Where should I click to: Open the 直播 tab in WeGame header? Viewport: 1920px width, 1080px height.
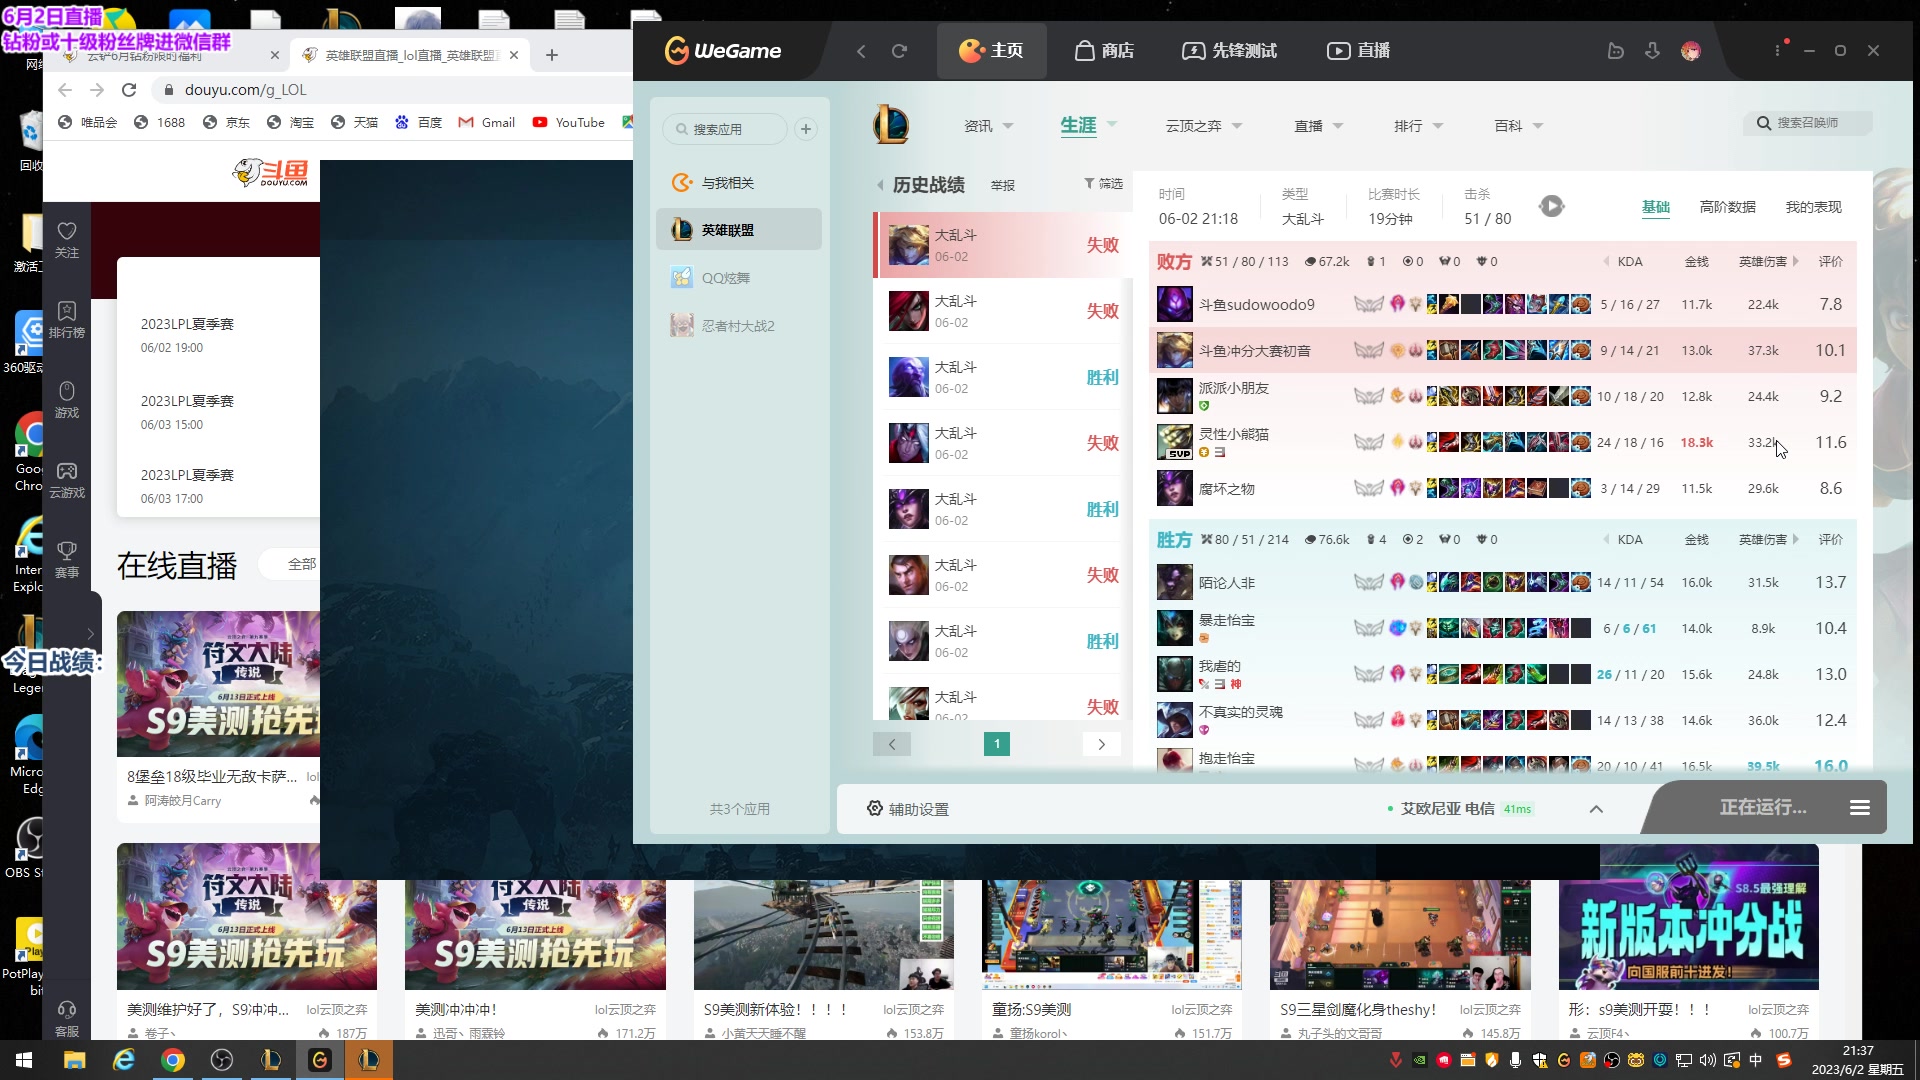(x=1358, y=51)
